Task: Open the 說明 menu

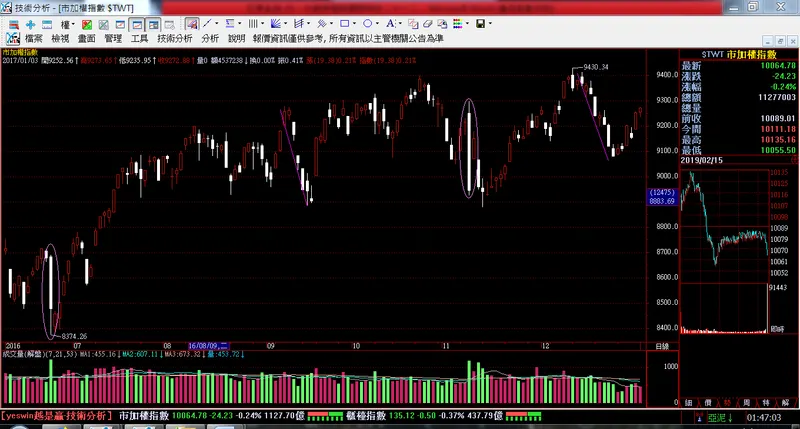Action: (x=237, y=38)
